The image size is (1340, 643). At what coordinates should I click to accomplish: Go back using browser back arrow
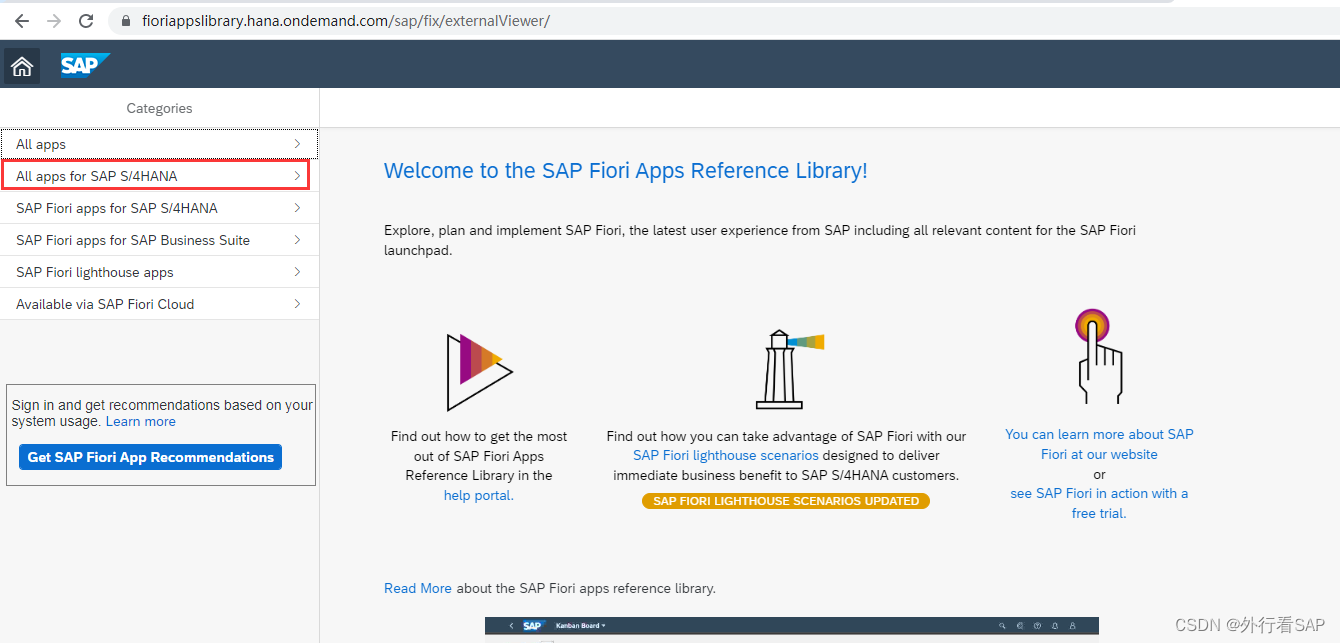point(22,20)
